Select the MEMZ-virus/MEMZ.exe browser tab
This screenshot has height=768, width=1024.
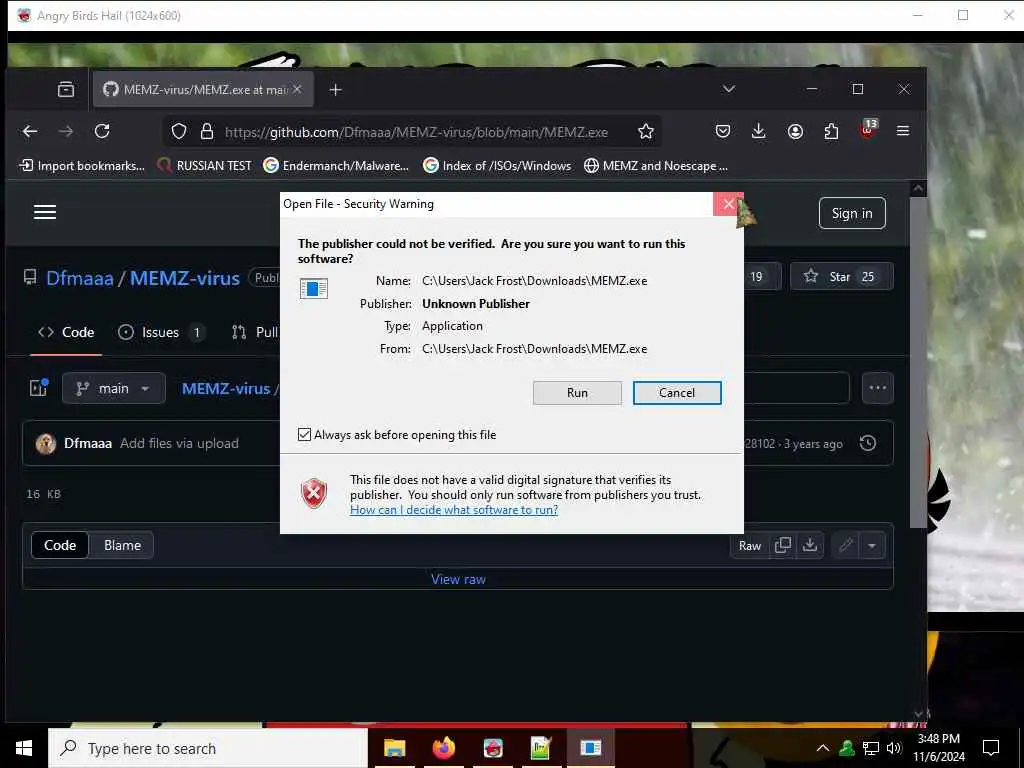(203, 89)
